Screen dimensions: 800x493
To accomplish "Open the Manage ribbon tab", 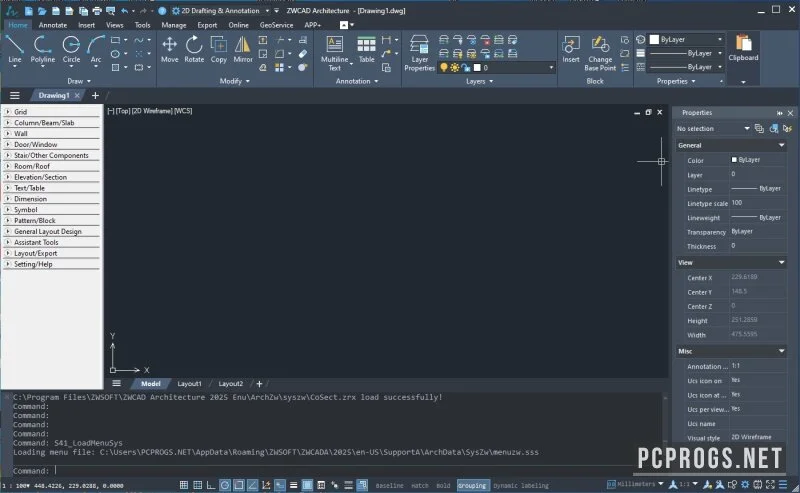I will coord(173,25).
